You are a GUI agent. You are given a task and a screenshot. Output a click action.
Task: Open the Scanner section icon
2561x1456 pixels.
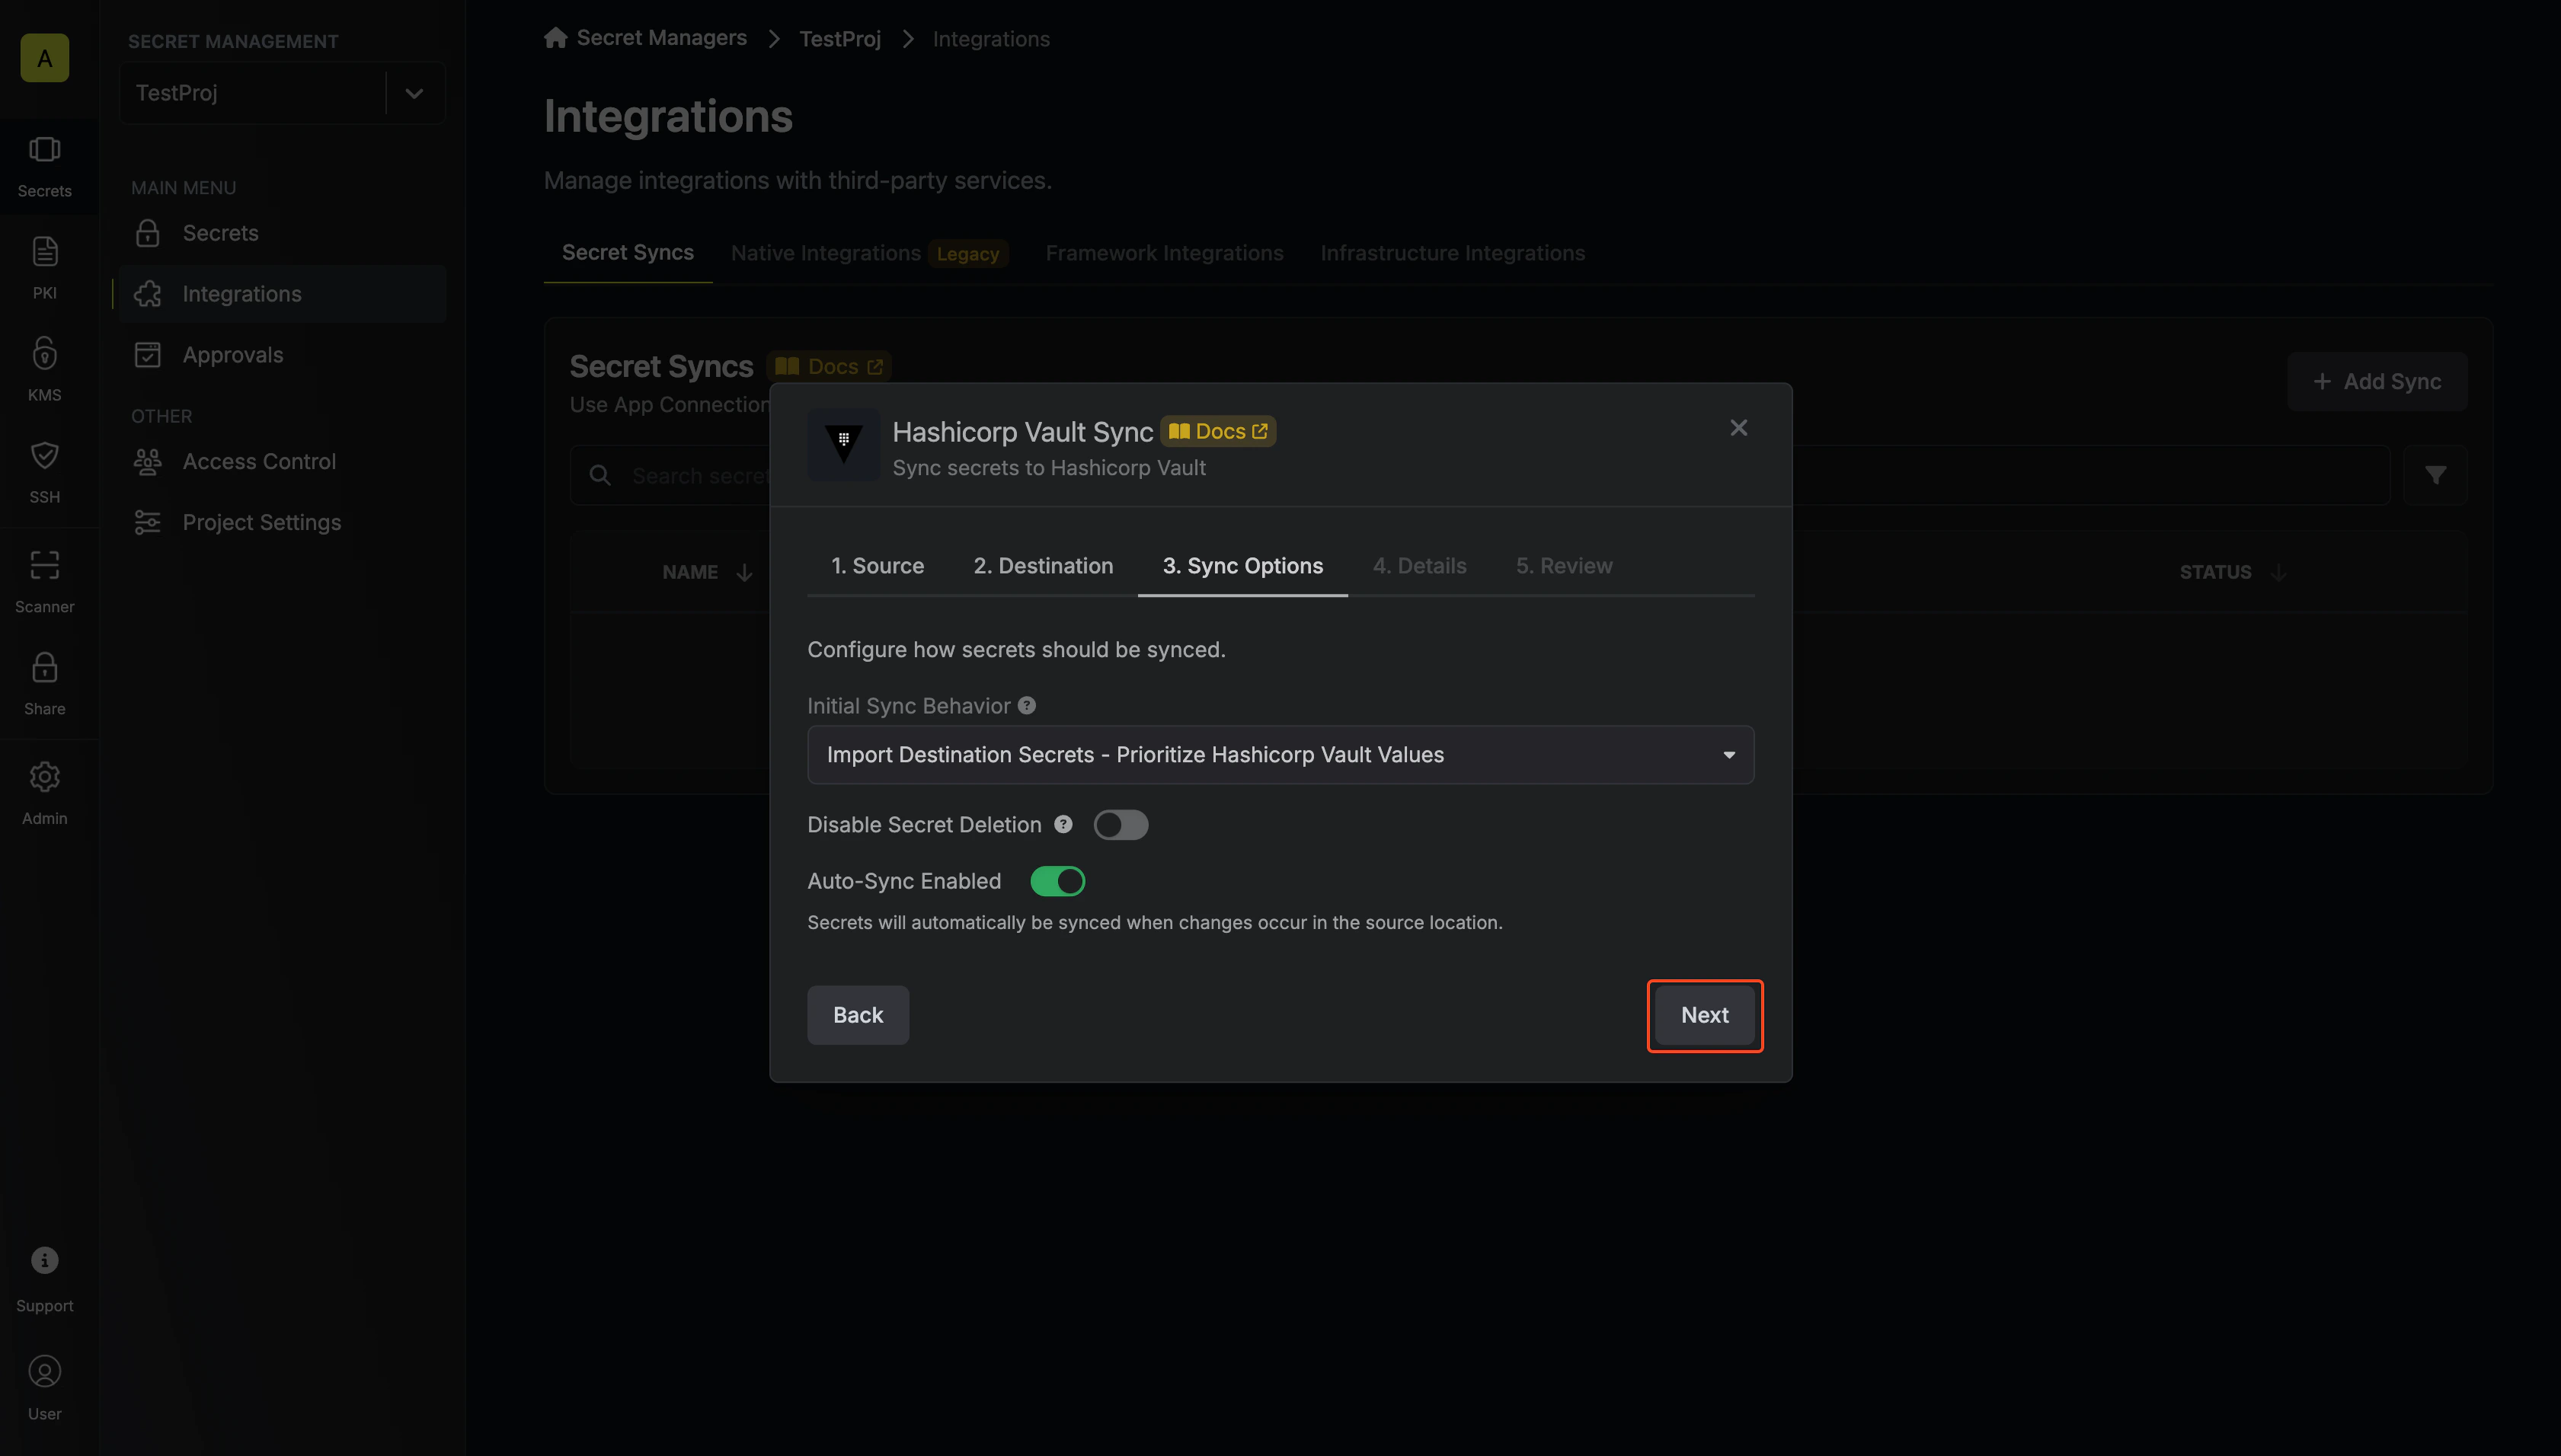44,565
